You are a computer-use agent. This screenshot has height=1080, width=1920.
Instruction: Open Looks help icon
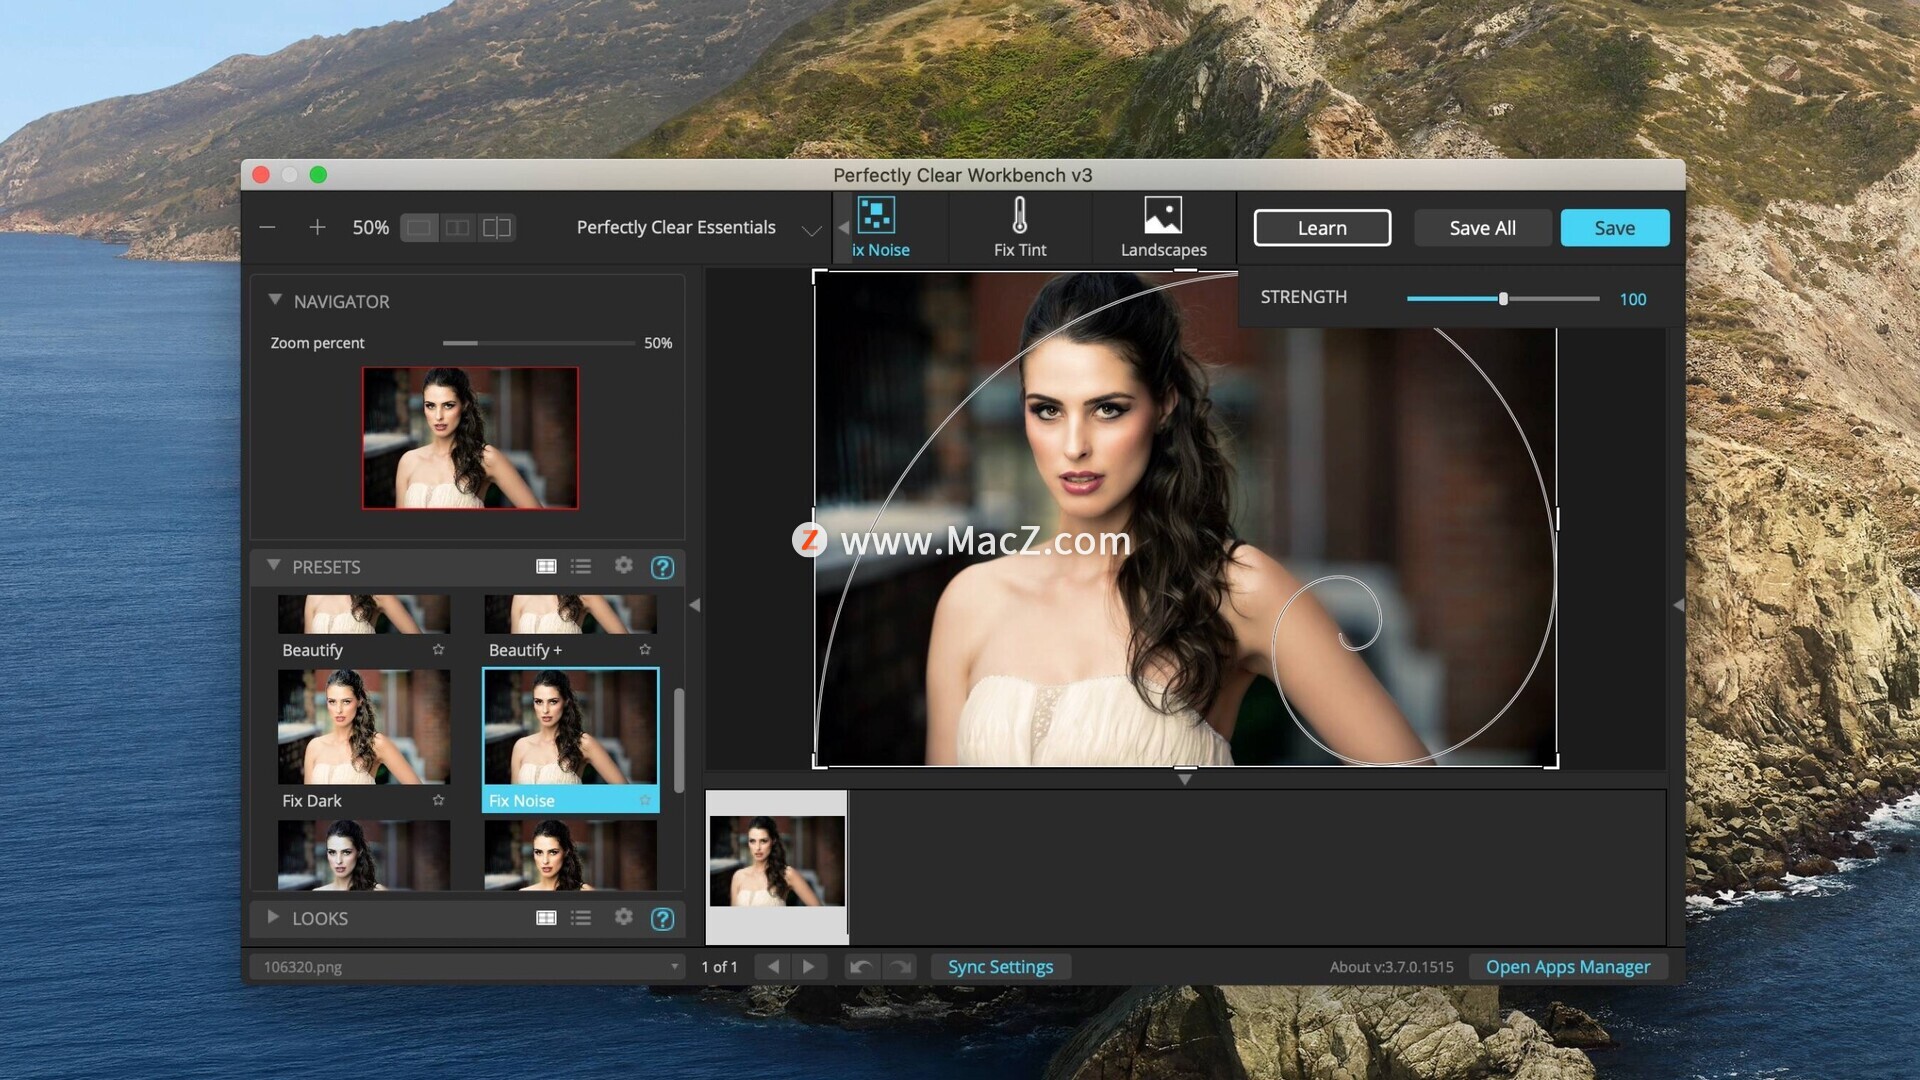(x=662, y=919)
